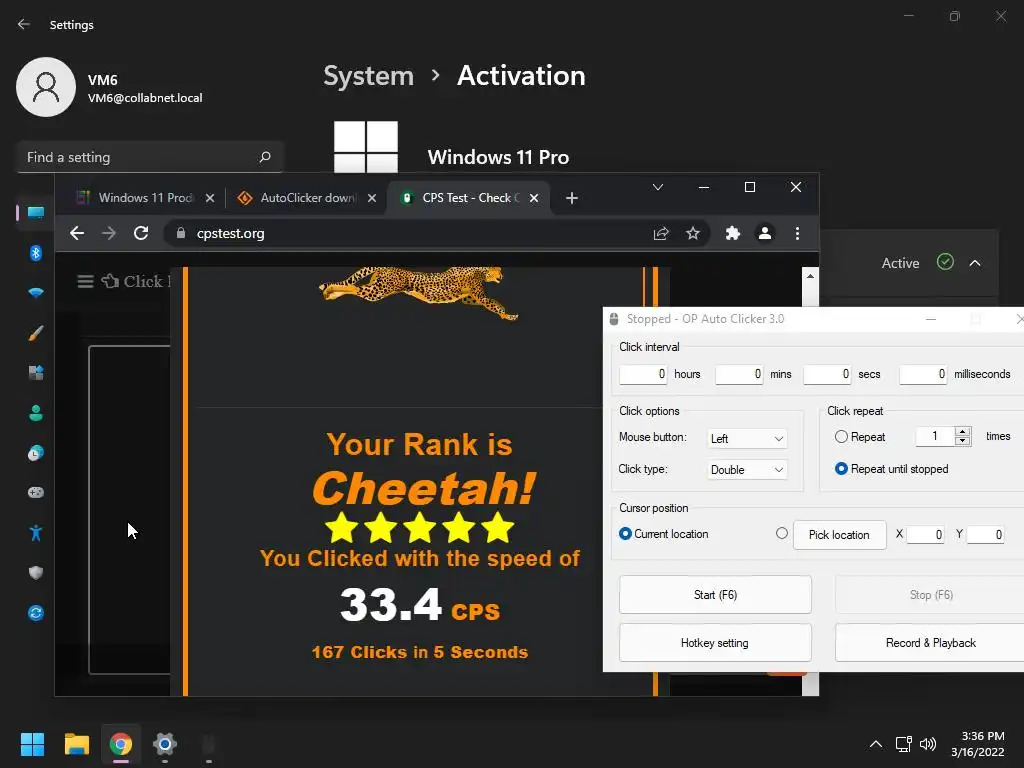Click search magnifier in Find a setting
This screenshot has width=1024, height=768.
(264, 157)
